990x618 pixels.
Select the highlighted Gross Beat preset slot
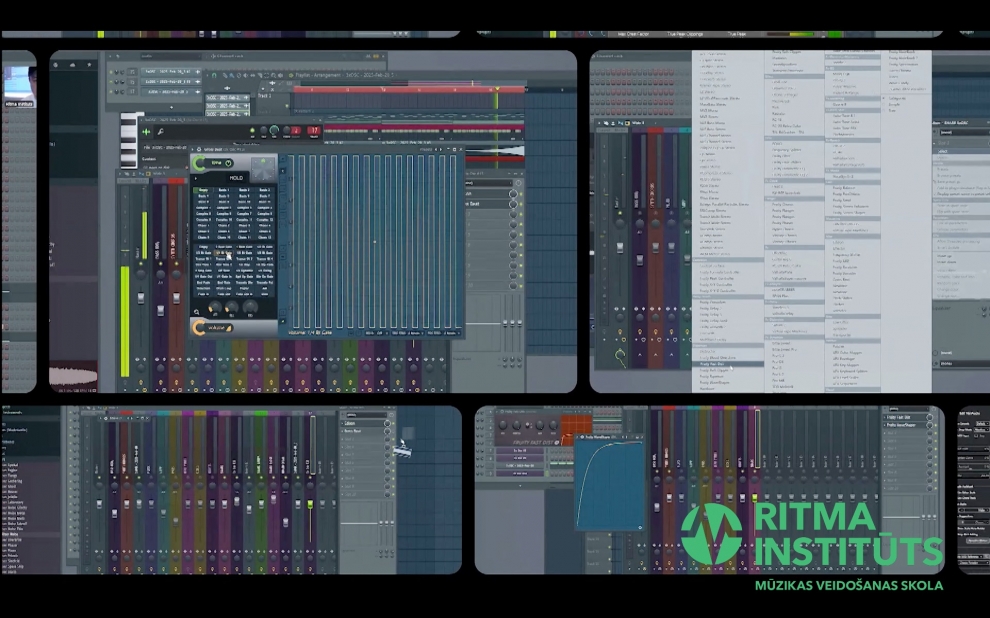click(223, 253)
